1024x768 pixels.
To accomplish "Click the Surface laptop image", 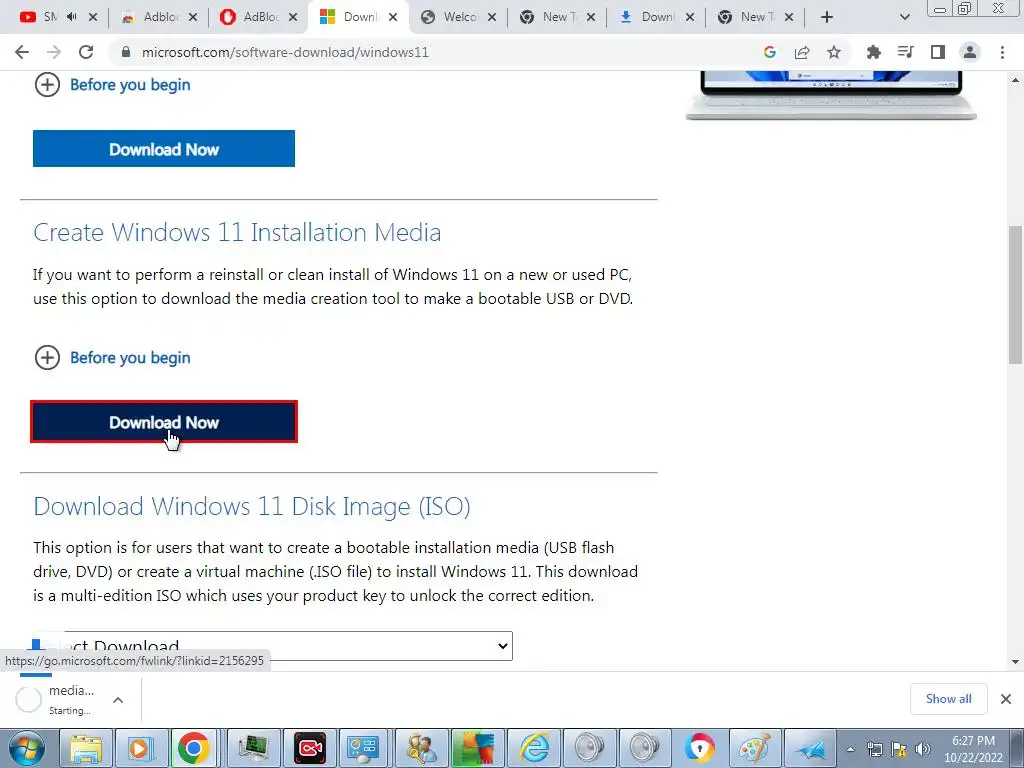I will [x=831, y=95].
